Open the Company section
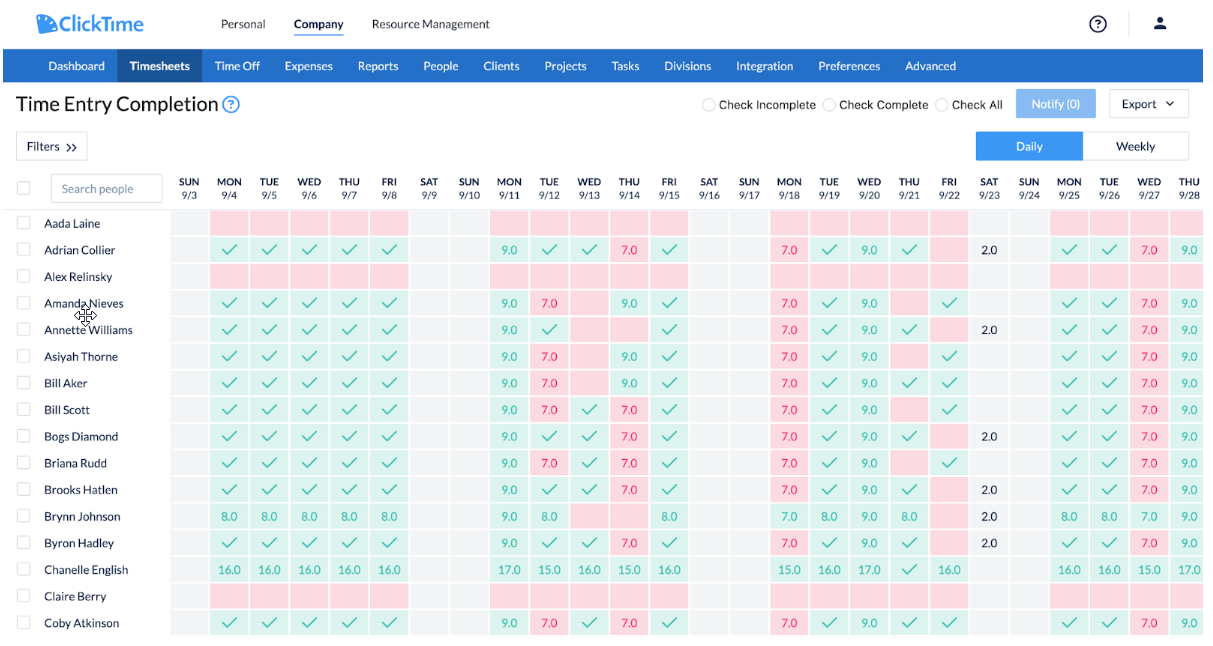This screenshot has height=646, width=1213. pos(318,24)
